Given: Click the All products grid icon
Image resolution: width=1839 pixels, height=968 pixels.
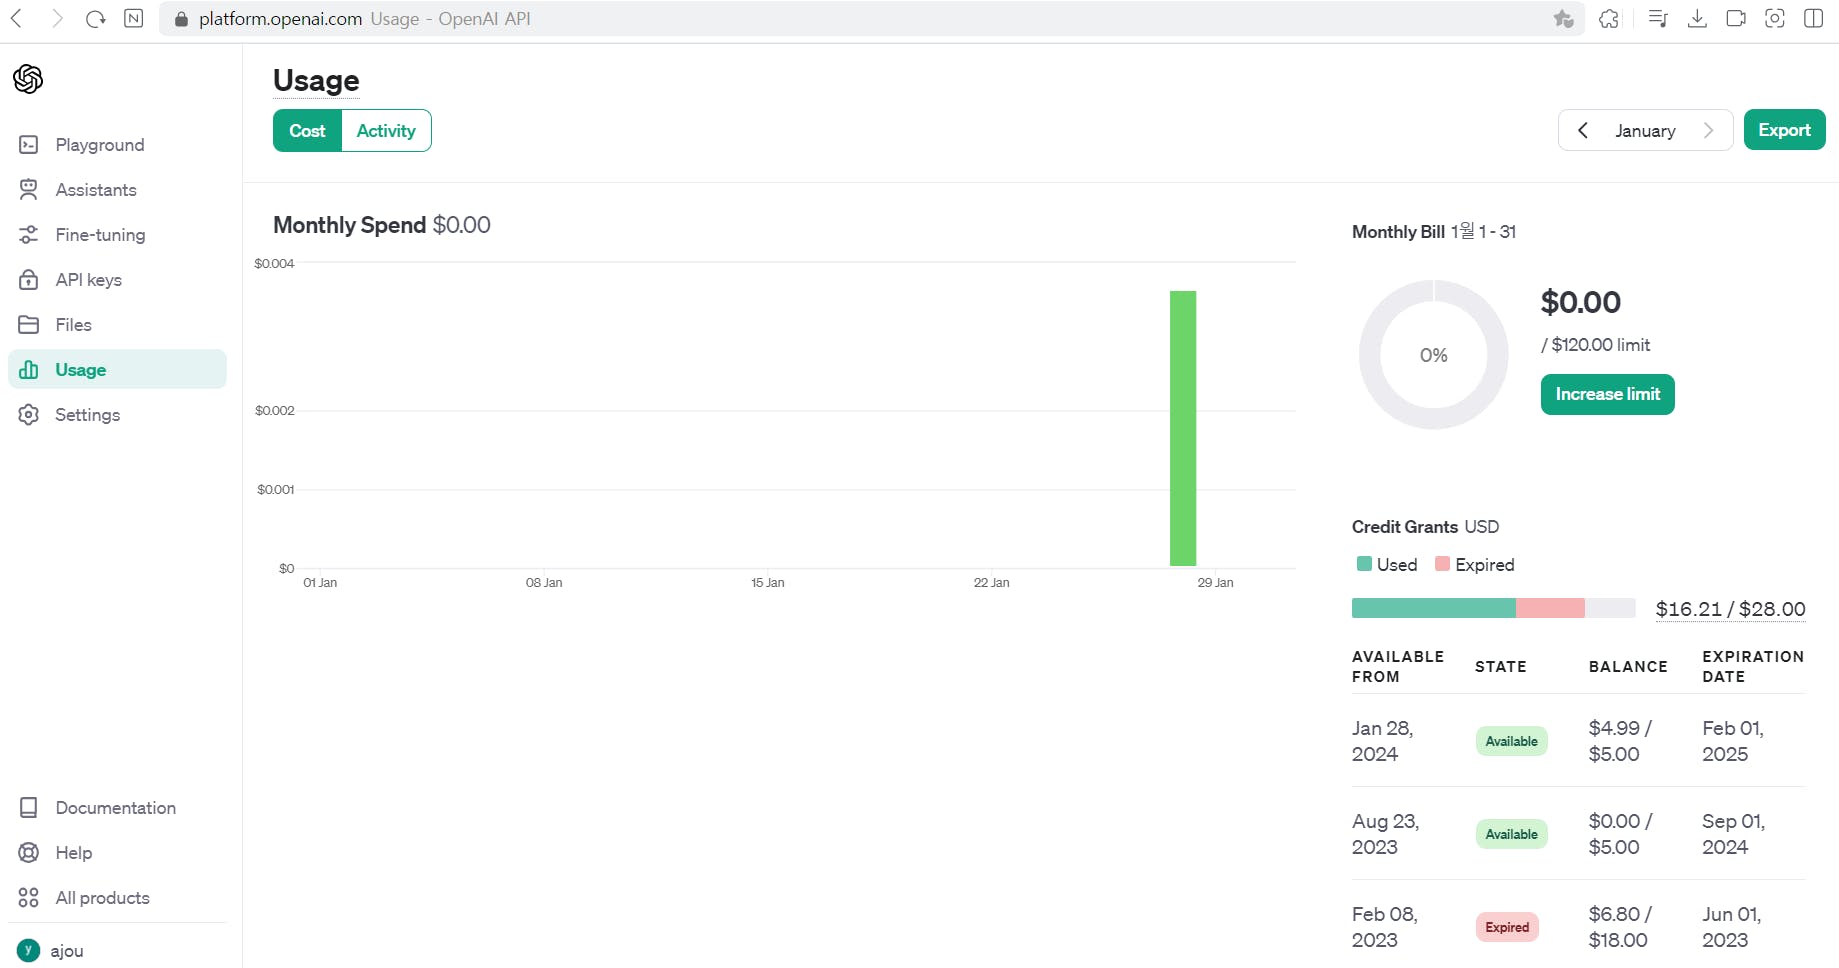Looking at the screenshot, I should 29,898.
